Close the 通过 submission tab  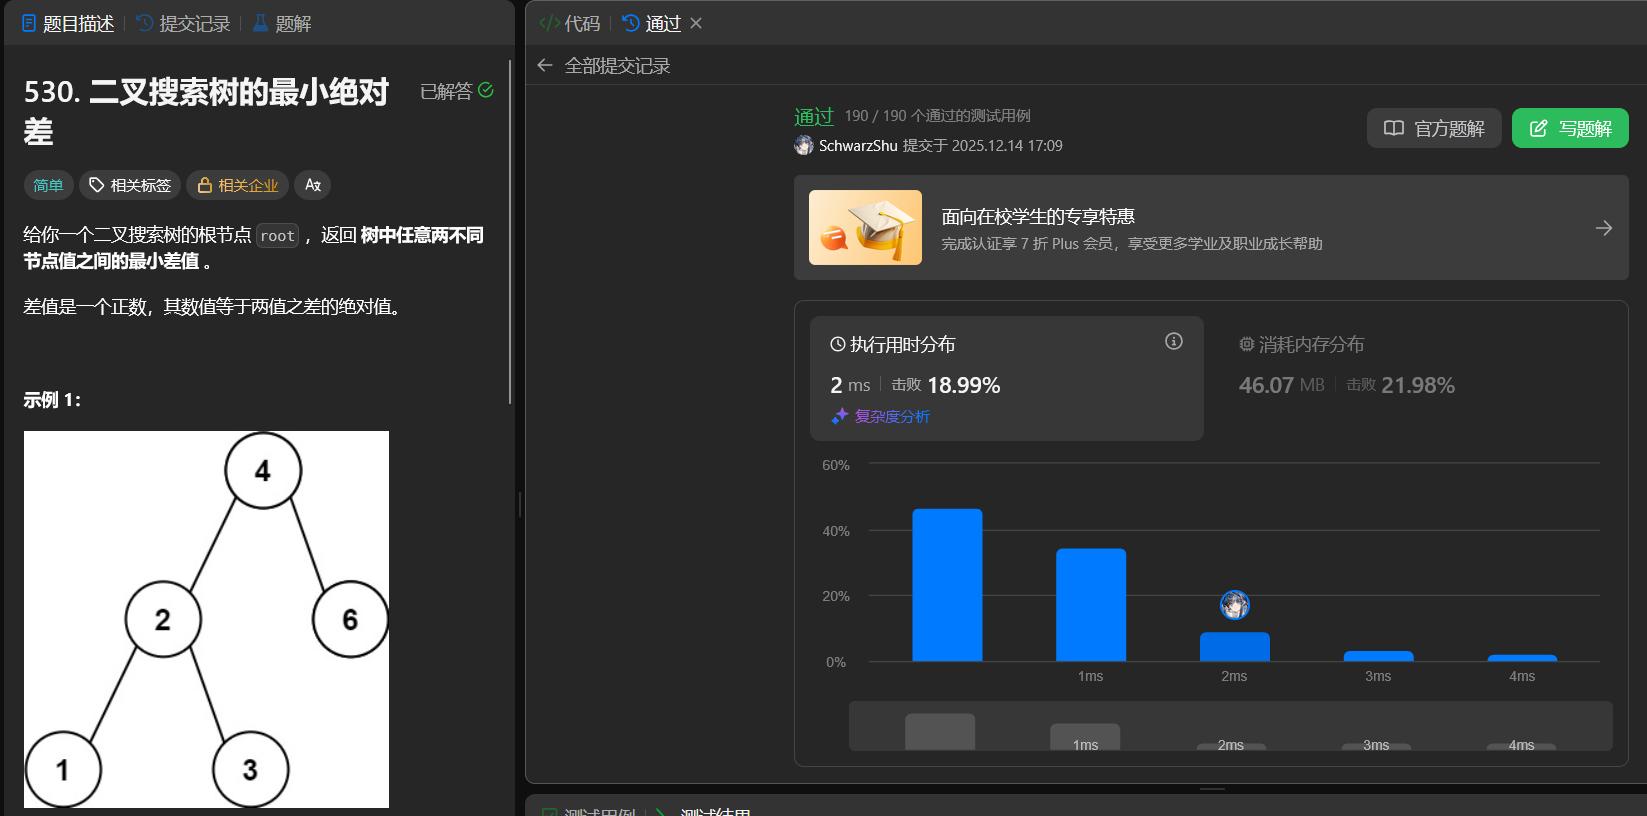(696, 23)
